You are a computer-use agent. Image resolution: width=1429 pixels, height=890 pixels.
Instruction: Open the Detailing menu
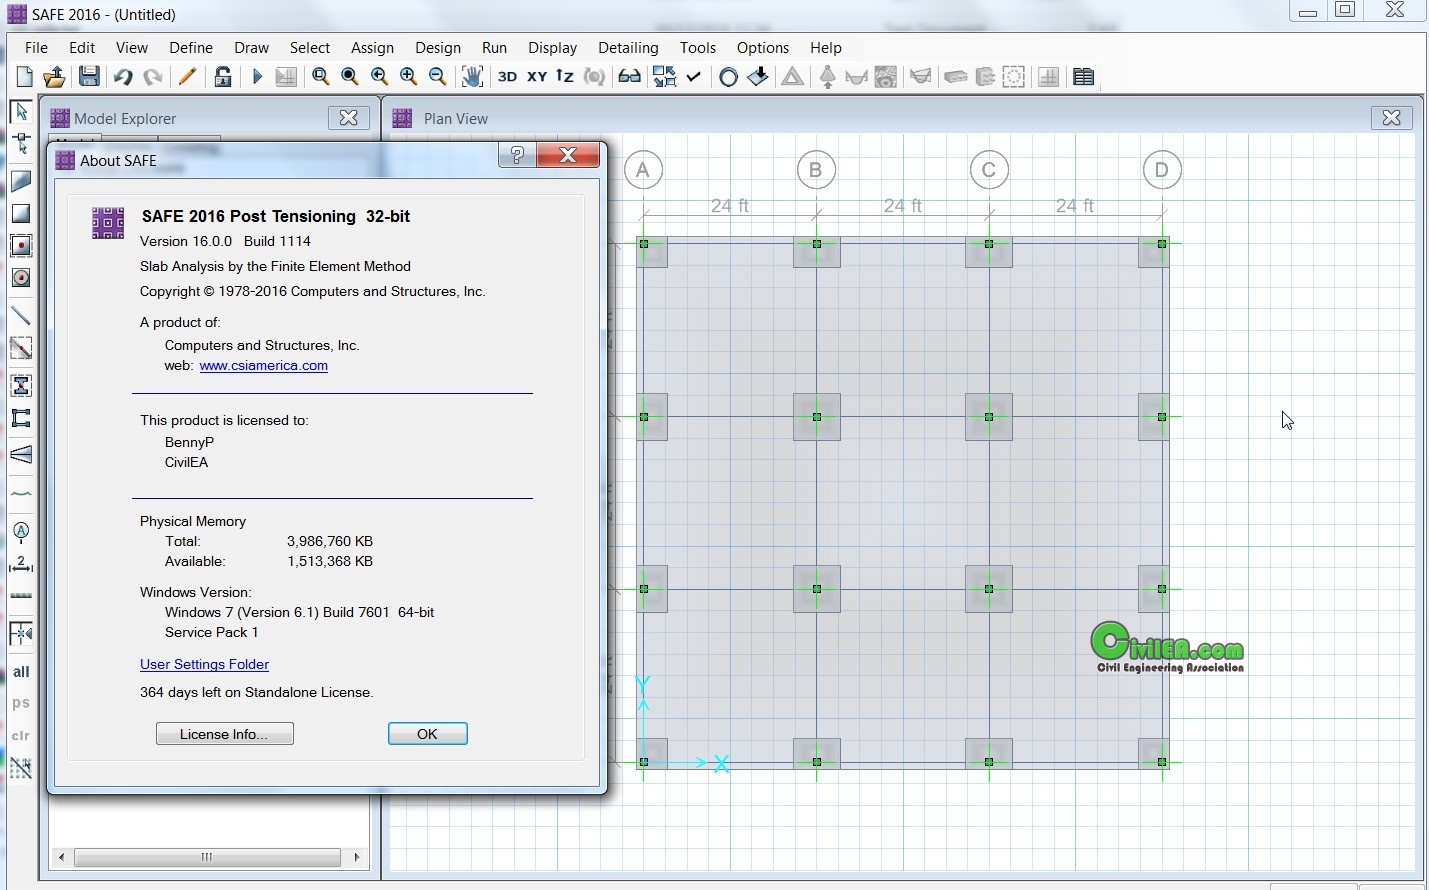click(628, 47)
